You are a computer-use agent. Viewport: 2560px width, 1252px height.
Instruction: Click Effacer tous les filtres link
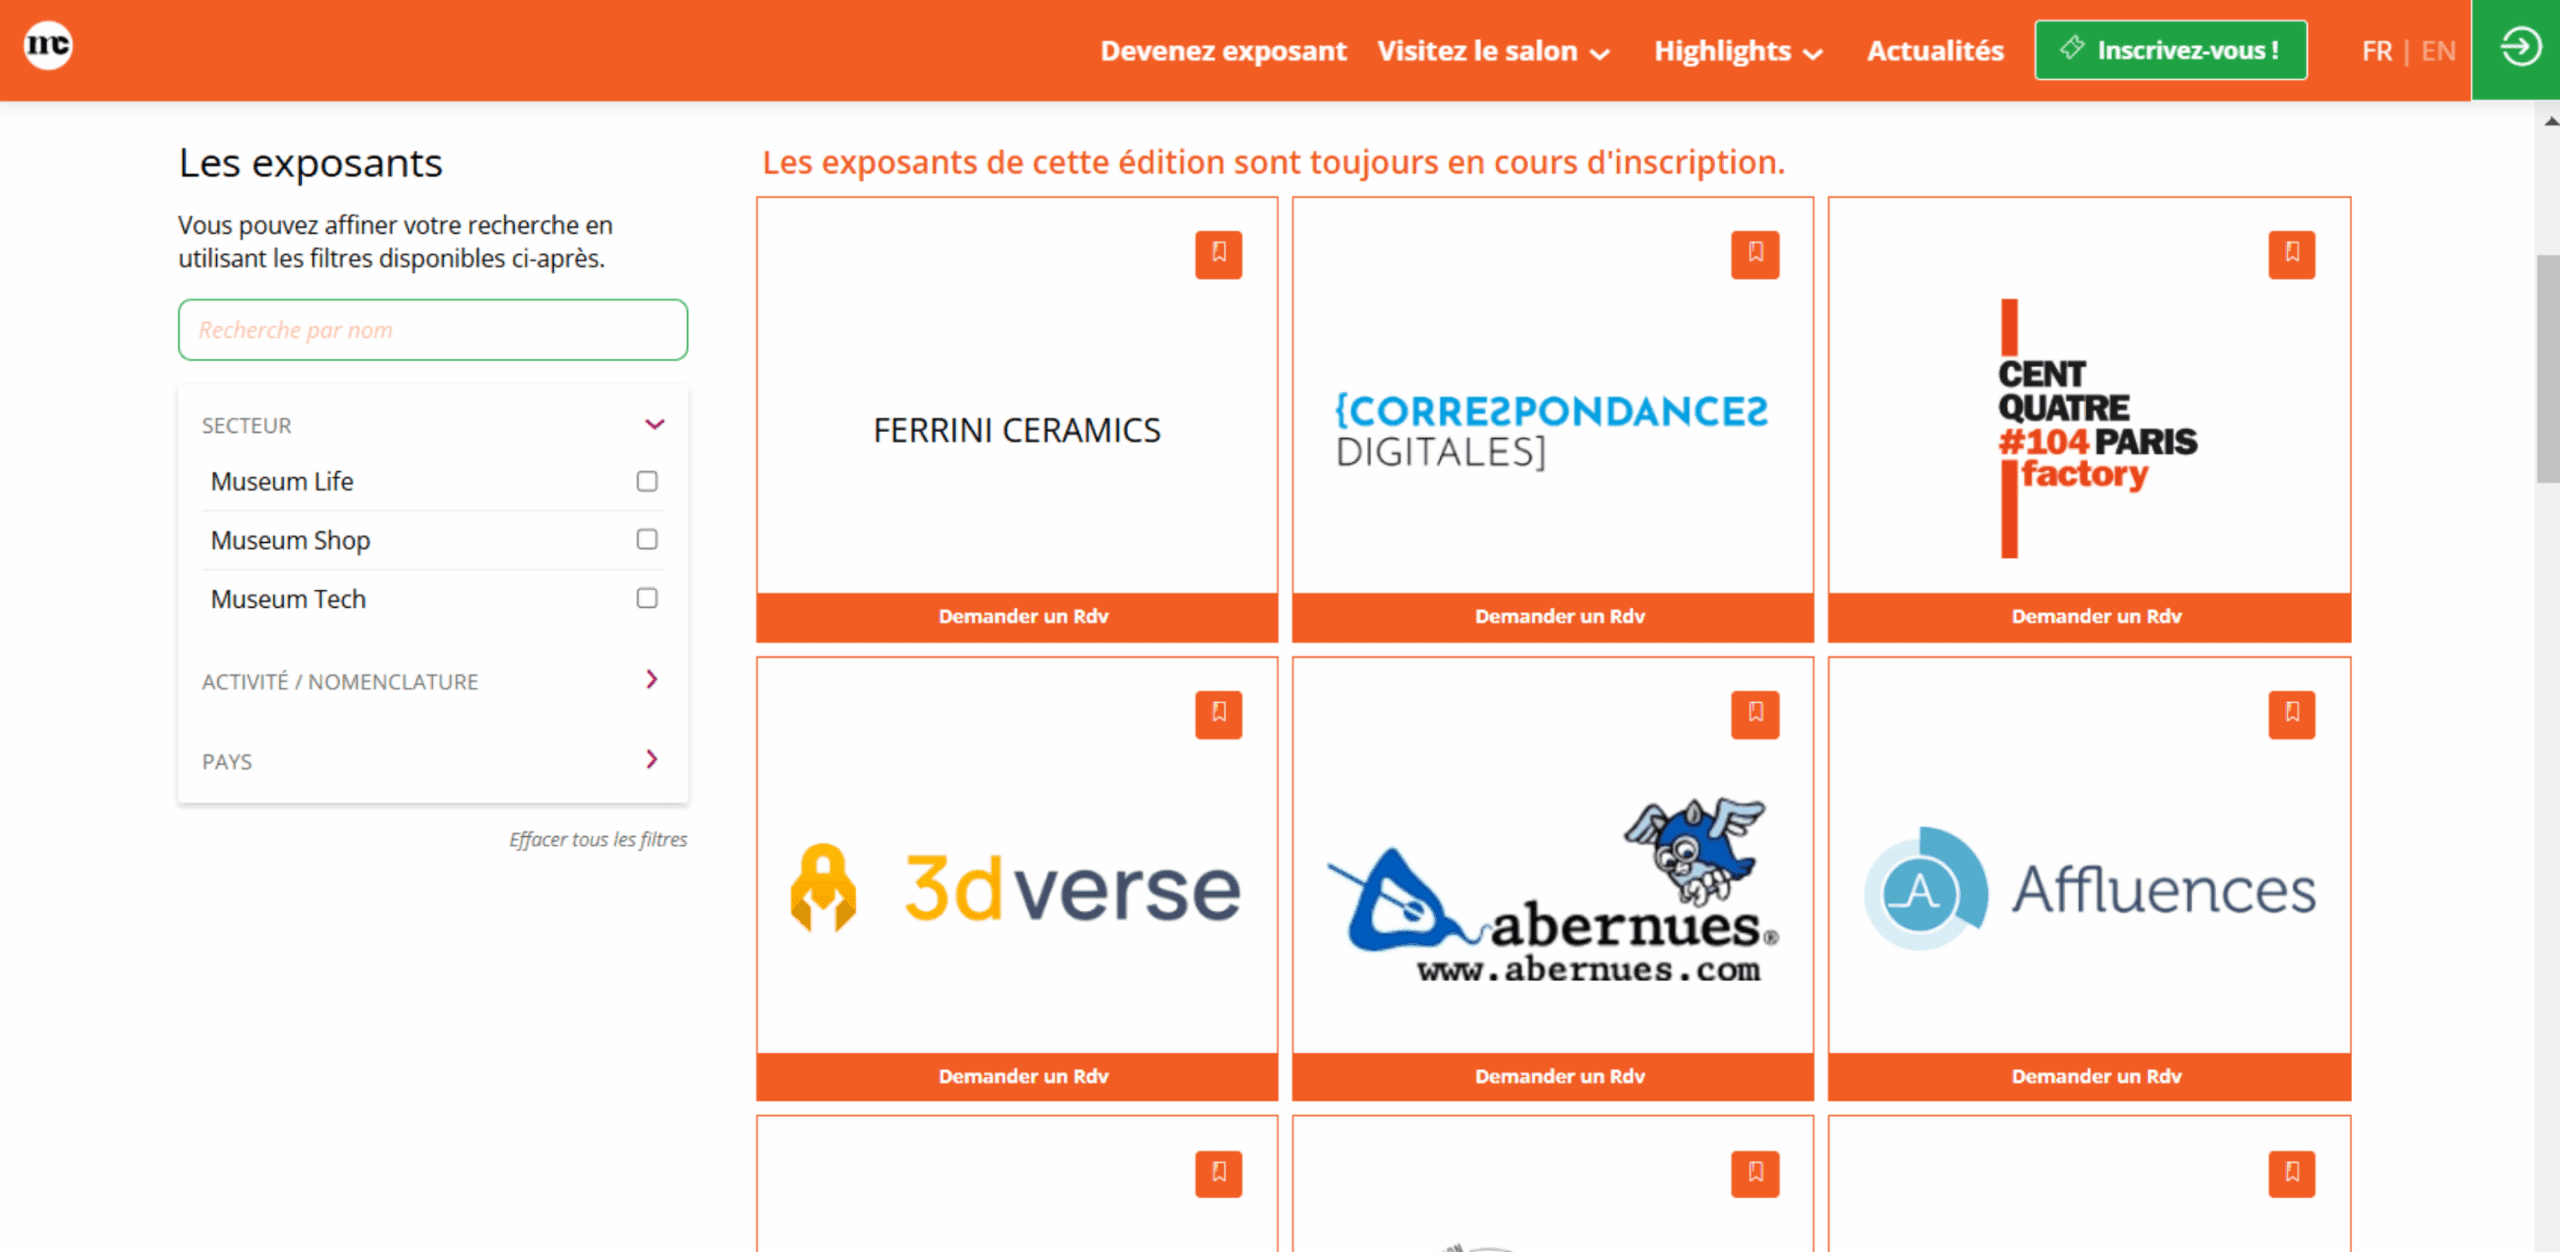pyautogui.click(x=597, y=839)
